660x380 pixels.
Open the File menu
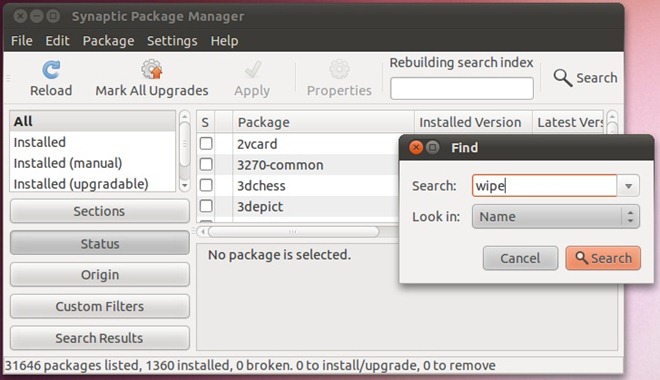21,41
